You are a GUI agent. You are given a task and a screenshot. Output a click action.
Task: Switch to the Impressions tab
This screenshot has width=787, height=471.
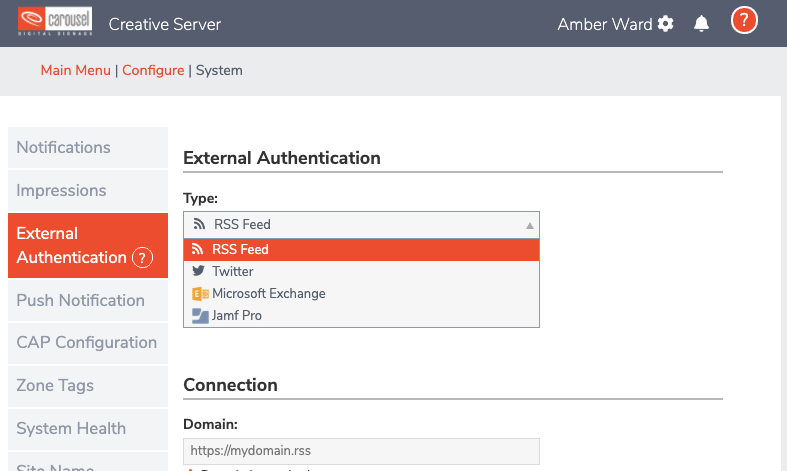pyautogui.click(x=61, y=190)
